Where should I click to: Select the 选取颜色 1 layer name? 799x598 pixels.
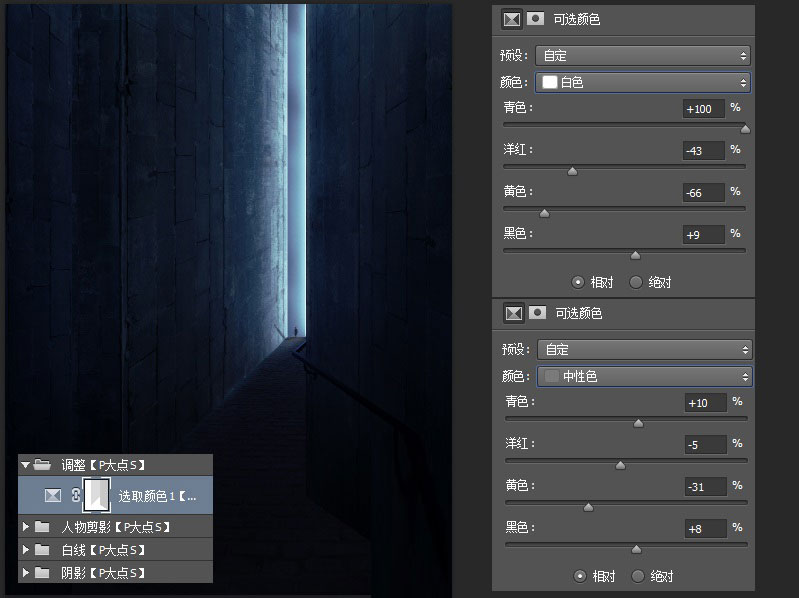157,496
